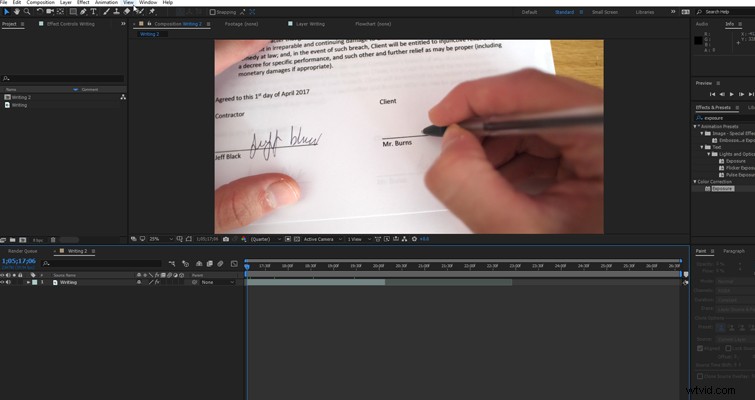This screenshot has height=400, width=755.
Task: Toggle the transparency grid button
Action: pyautogui.click(x=297, y=239)
